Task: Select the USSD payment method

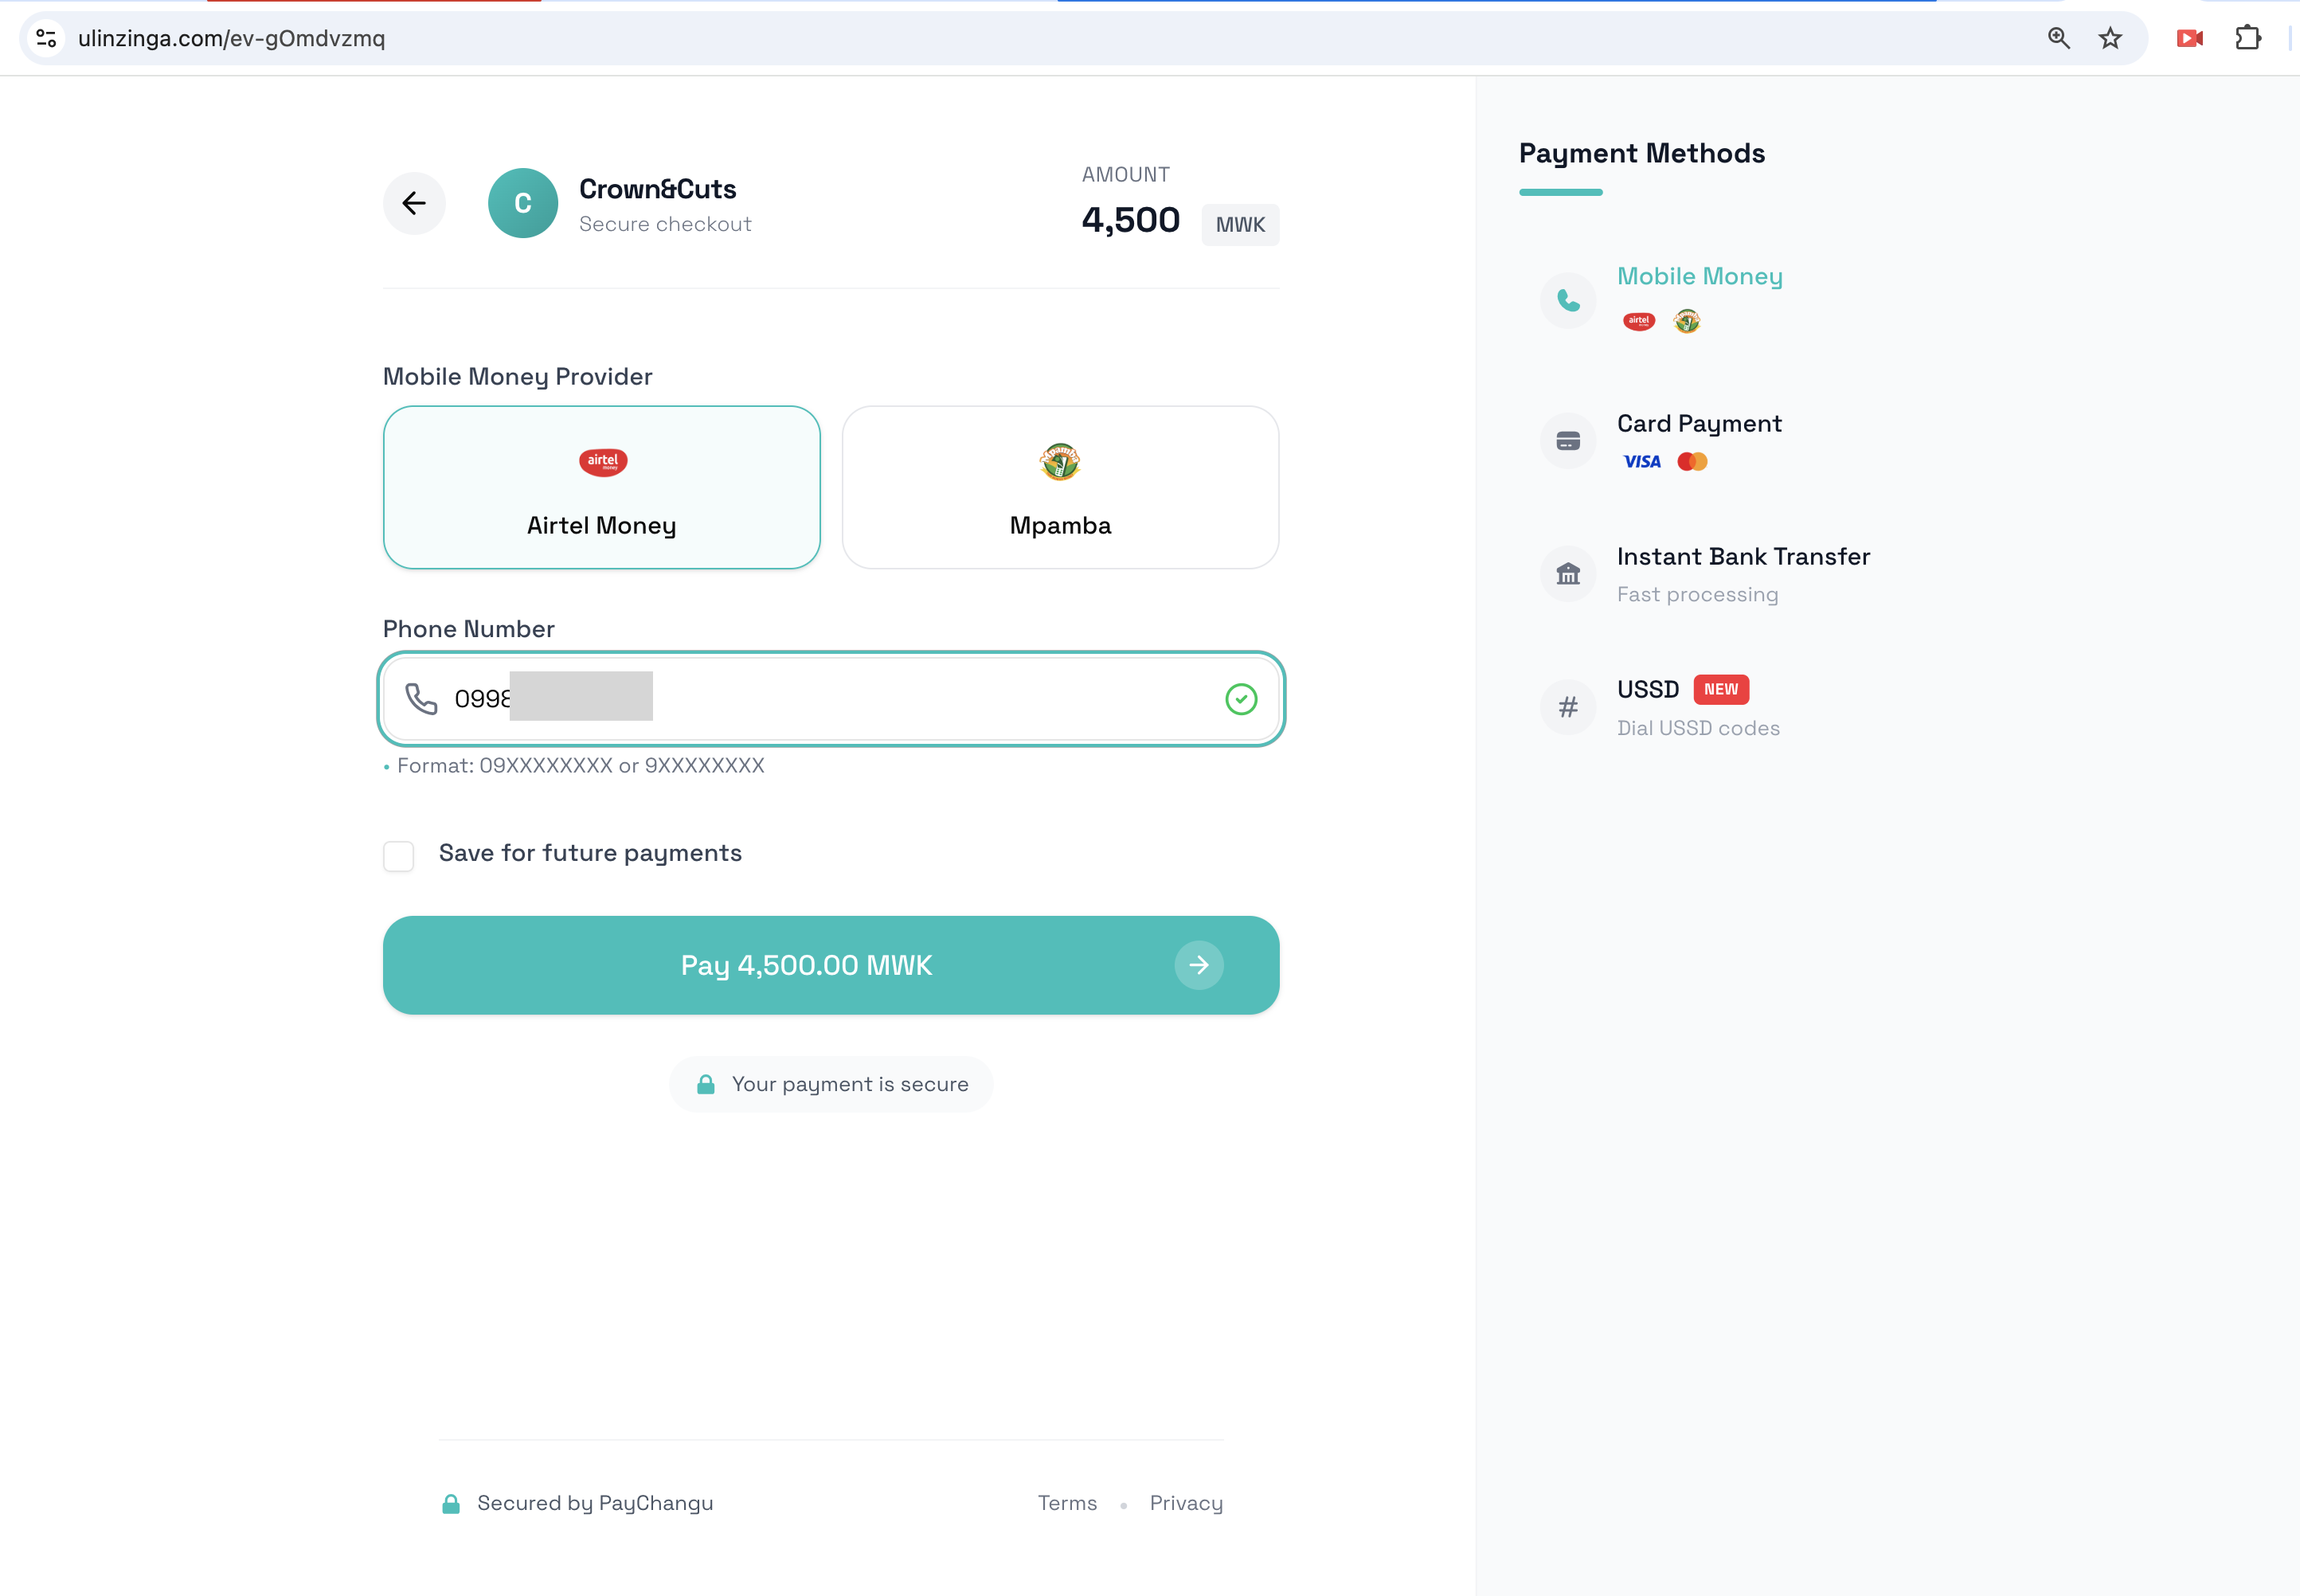Action: (x=1648, y=690)
